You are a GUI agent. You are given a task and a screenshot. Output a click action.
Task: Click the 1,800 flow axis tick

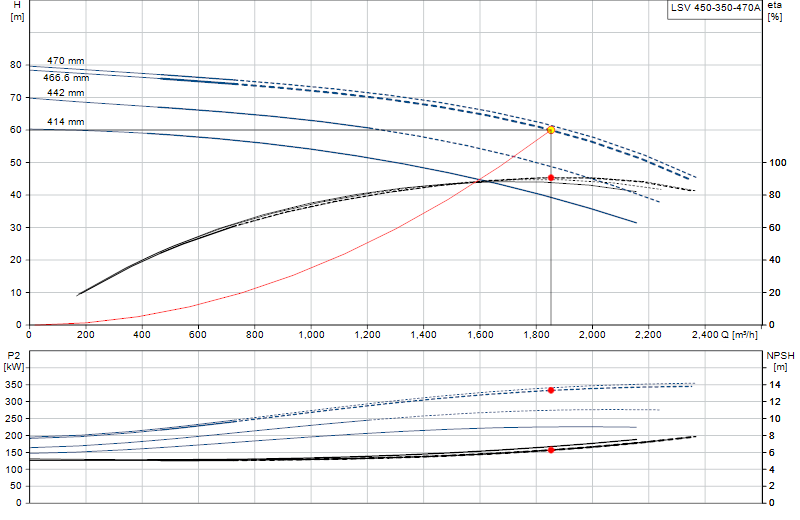coord(536,335)
